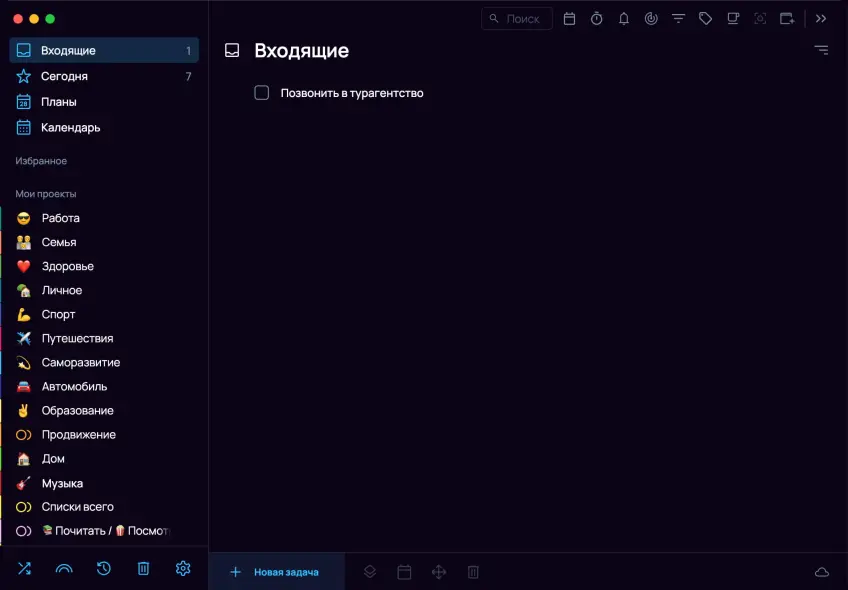Click the cloud sync icon
Viewport: 848px width, 590px height.
pos(822,572)
